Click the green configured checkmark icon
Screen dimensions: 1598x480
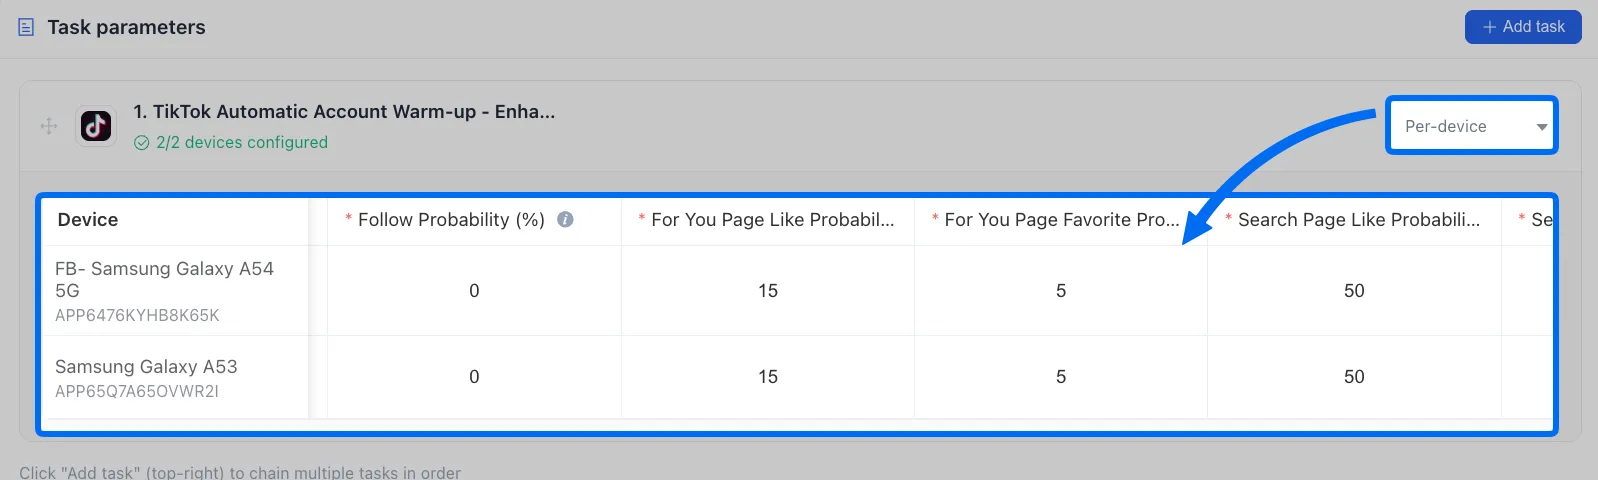[141, 143]
